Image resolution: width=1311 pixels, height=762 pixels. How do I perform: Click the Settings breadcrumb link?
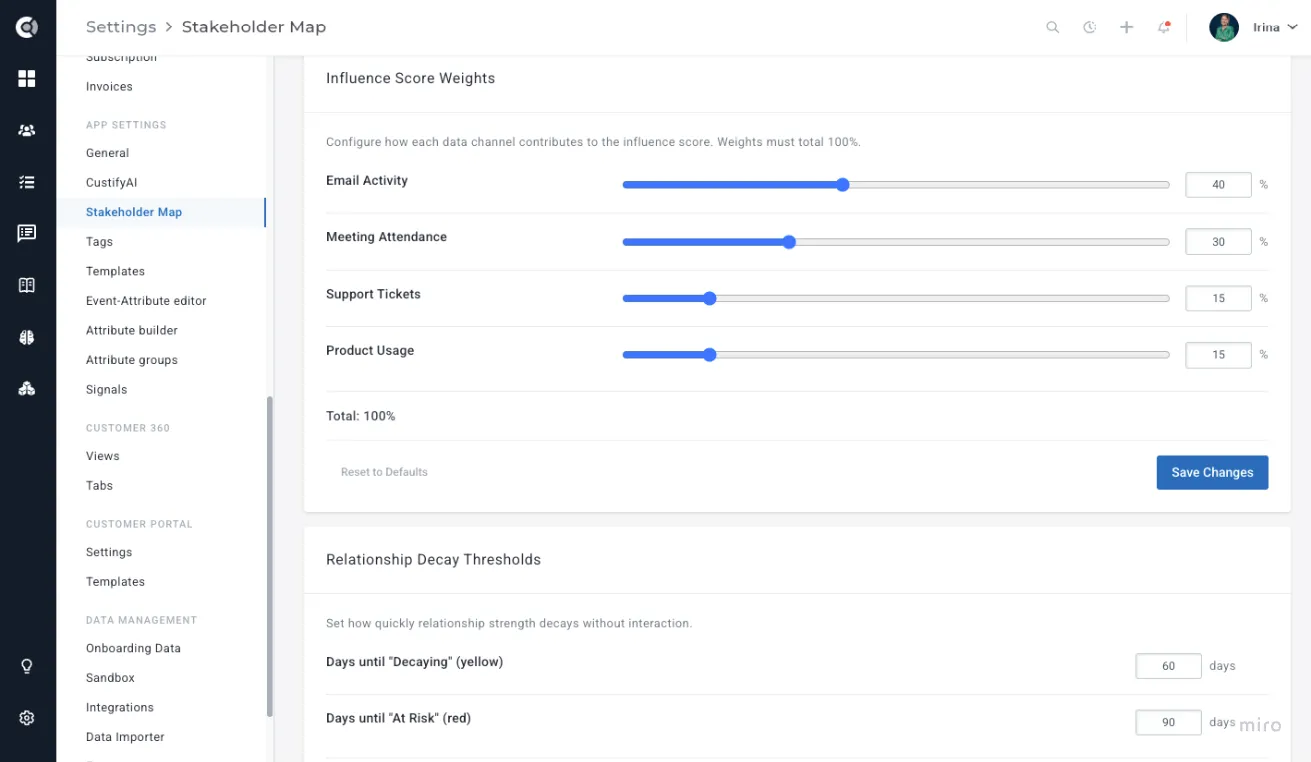click(x=121, y=27)
